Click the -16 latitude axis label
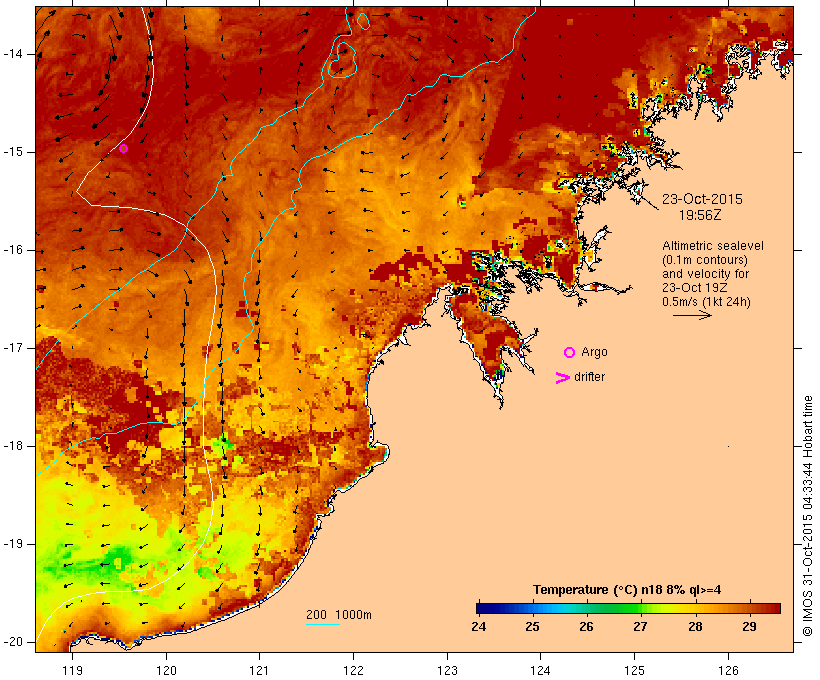Image resolution: width=820 pixels, height=680 pixels. tap(13, 250)
